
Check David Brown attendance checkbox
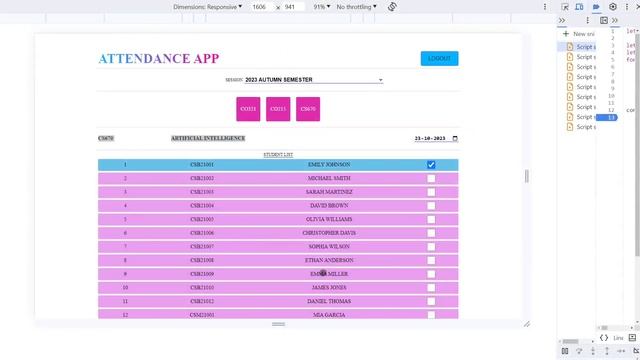[x=431, y=206]
